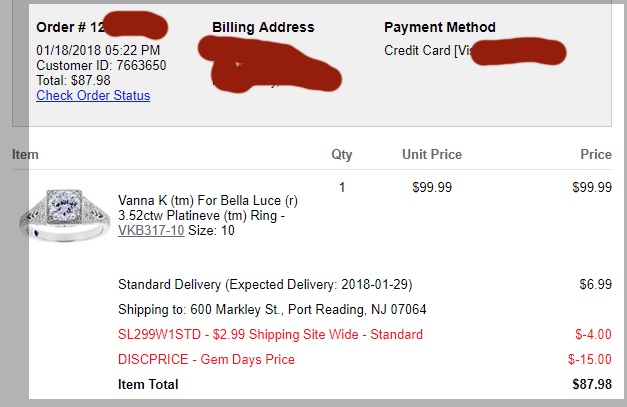This screenshot has height=407, width=627.
Task: Open the VKB317-10 product link
Action: click(150, 230)
